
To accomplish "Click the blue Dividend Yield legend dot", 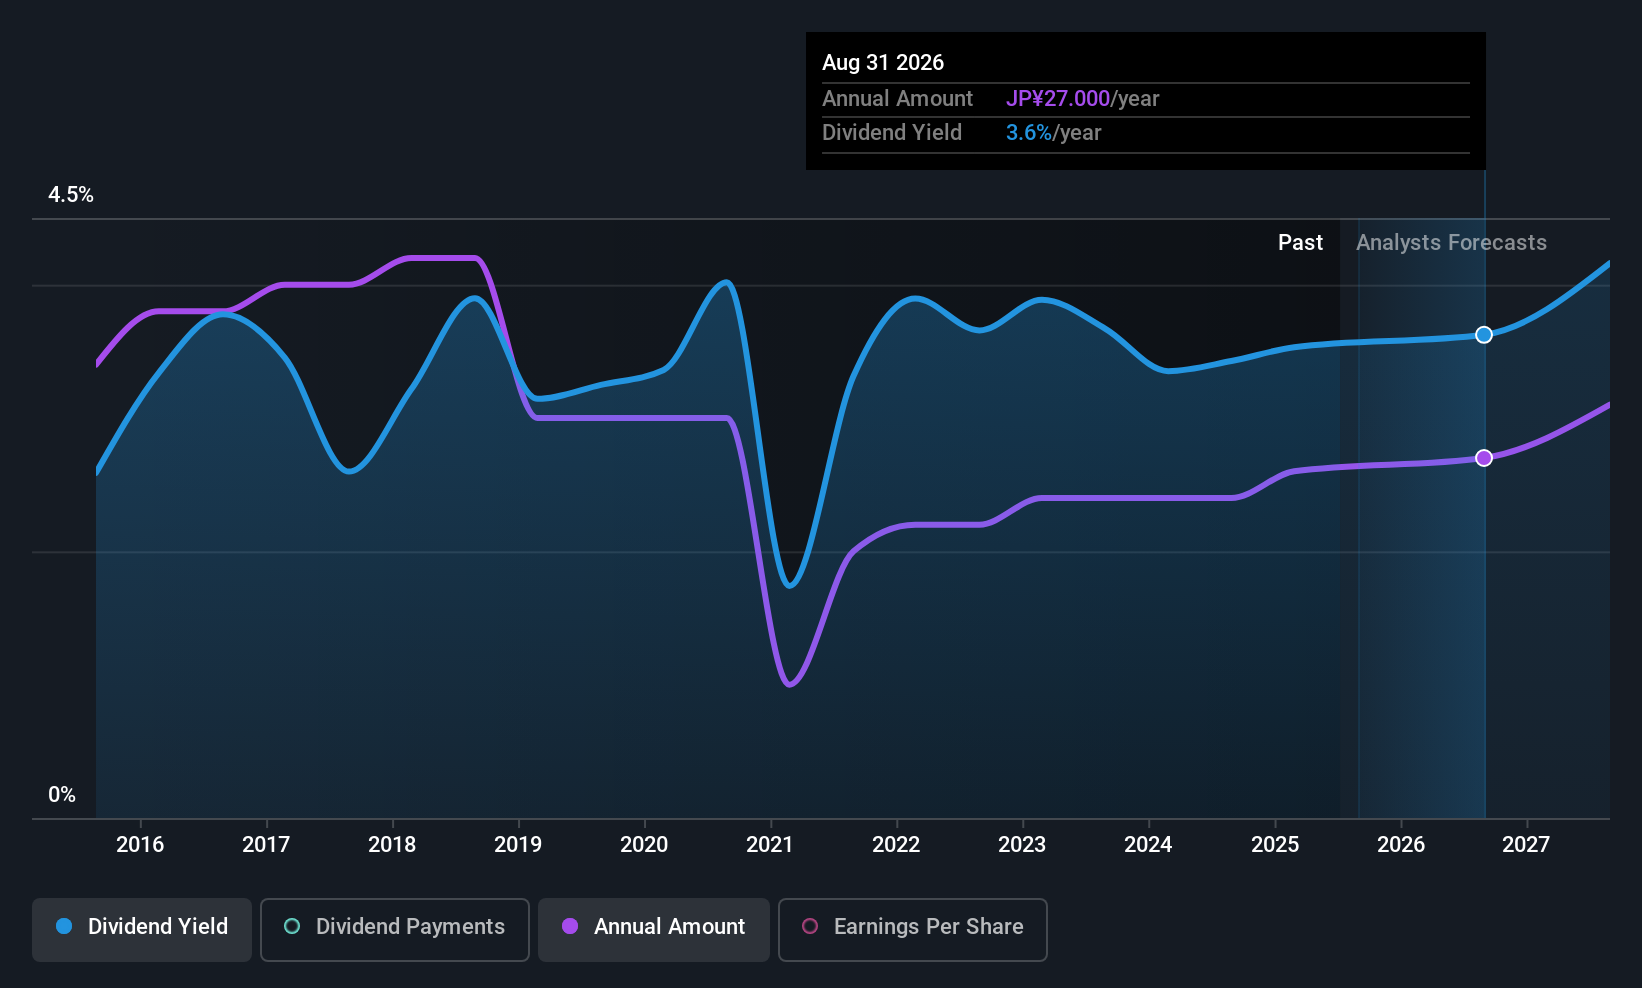I will 64,926.
